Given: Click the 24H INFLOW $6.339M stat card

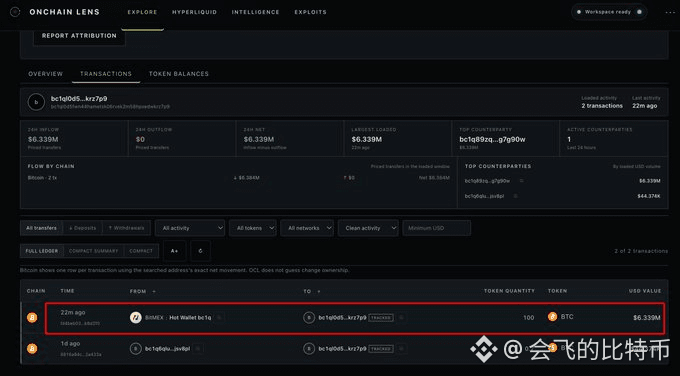Looking at the screenshot, I should [74, 138].
